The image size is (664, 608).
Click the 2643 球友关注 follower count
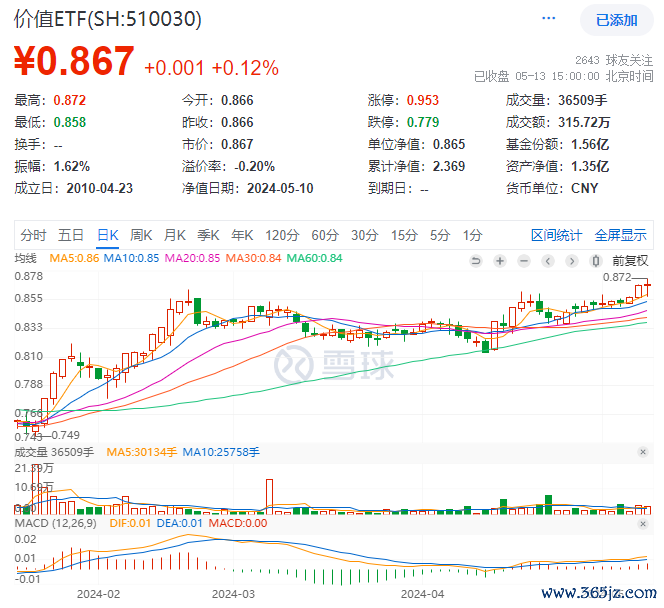click(x=614, y=60)
